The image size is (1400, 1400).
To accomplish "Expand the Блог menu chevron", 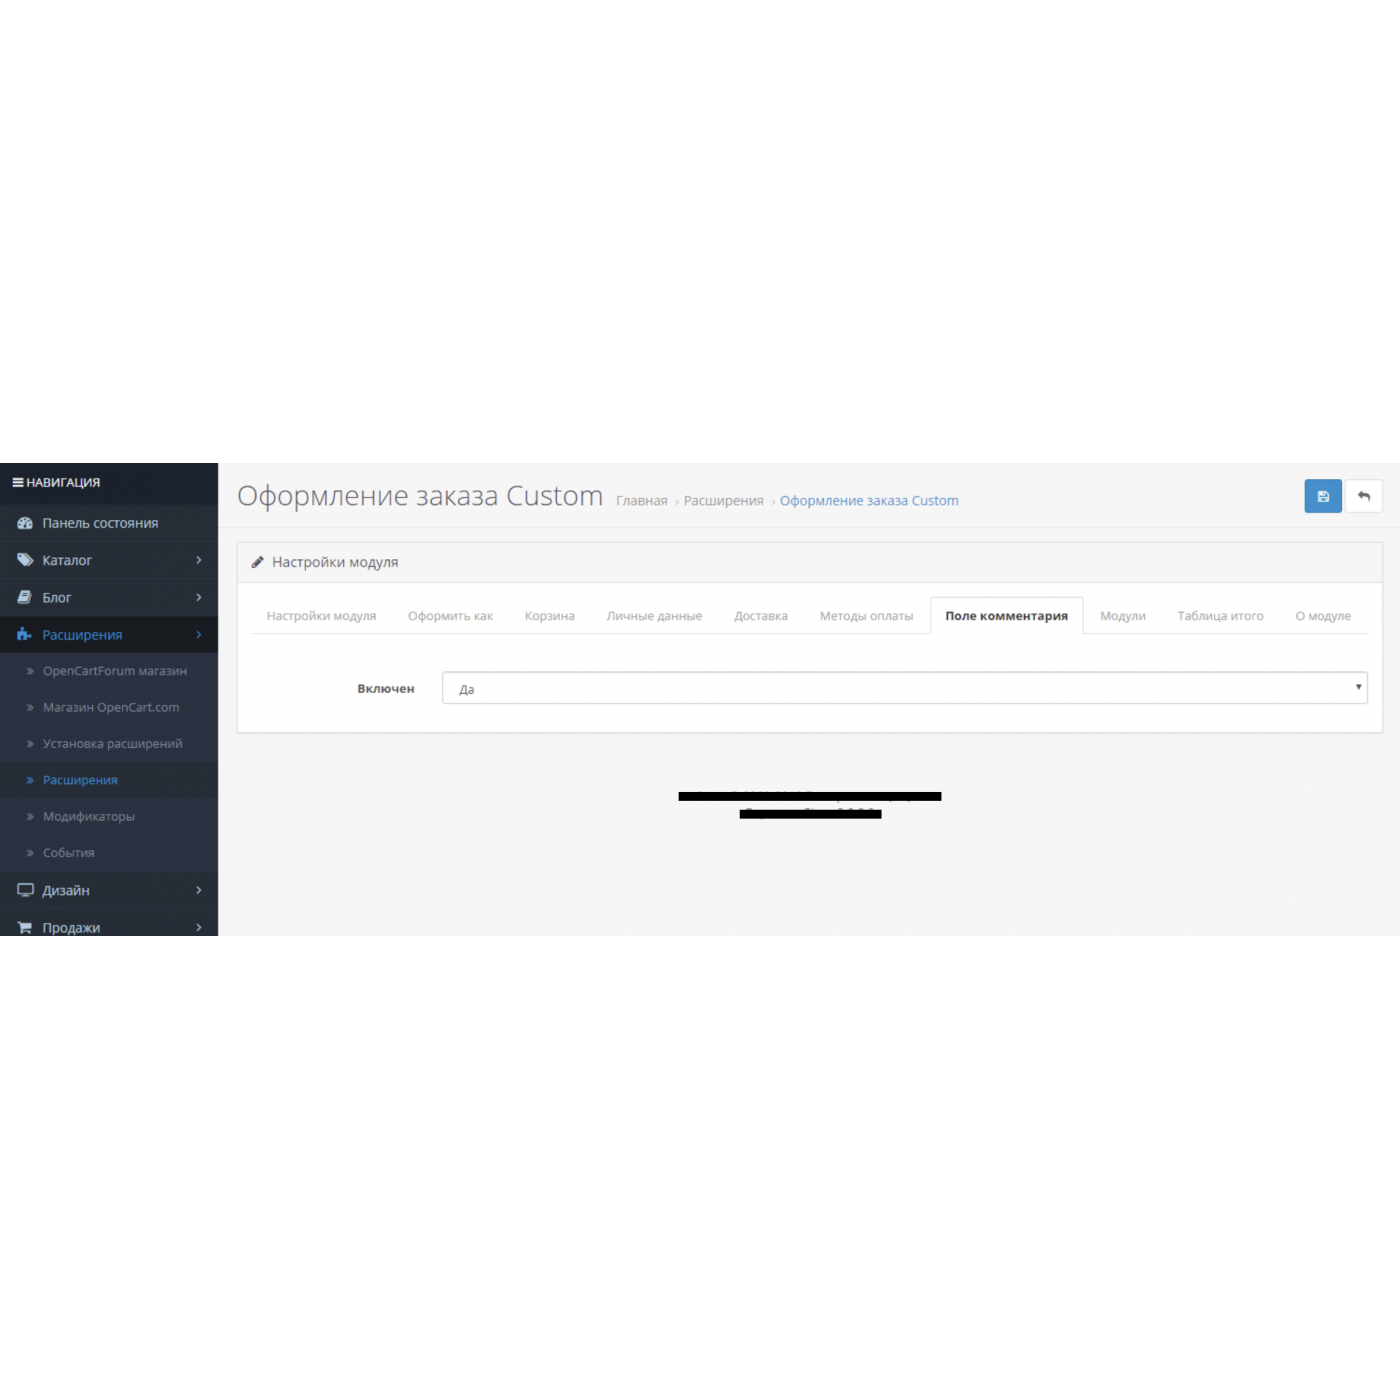I will (199, 597).
